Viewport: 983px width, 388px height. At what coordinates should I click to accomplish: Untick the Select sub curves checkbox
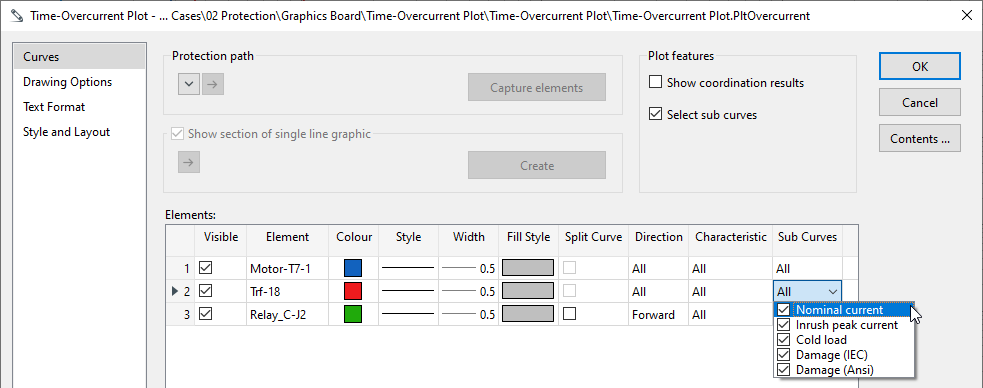pos(655,115)
